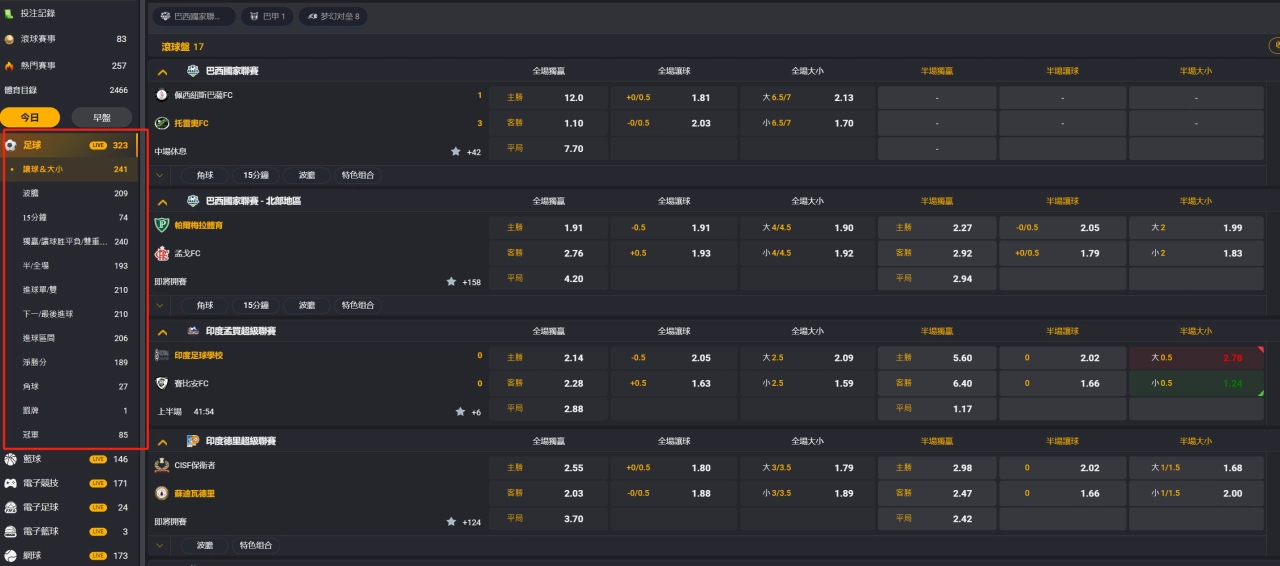
Task: Click the 投注記錄 betting record icon
Action: pyautogui.click(x=9, y=14)
